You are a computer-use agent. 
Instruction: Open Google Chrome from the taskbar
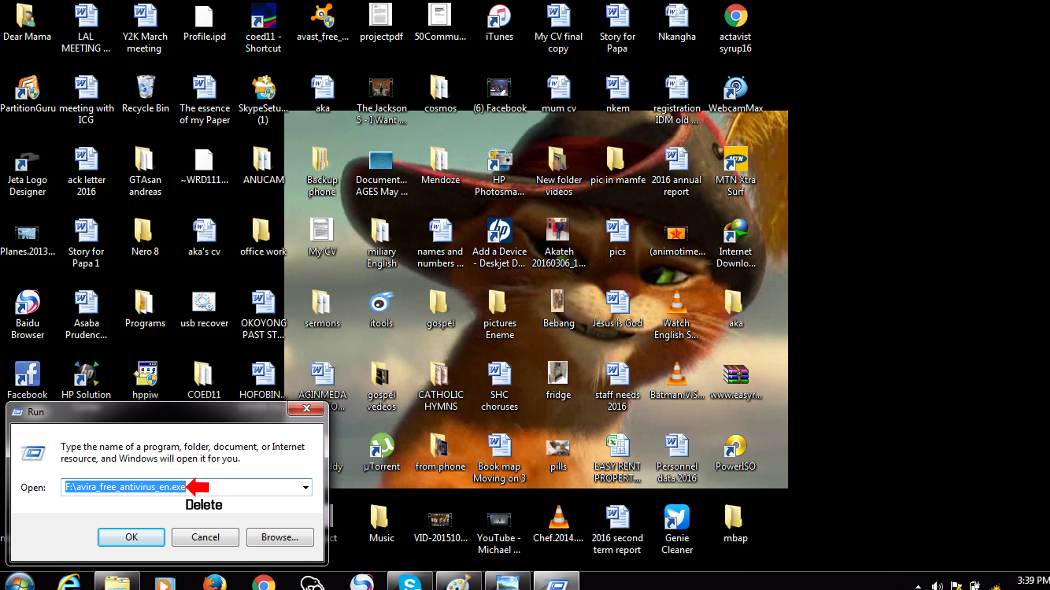point(263,582)
